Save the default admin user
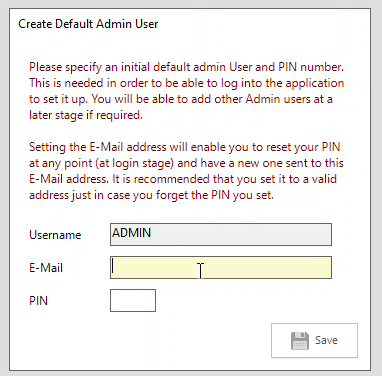Screen dimensions: 382x376 coord(314,340)
